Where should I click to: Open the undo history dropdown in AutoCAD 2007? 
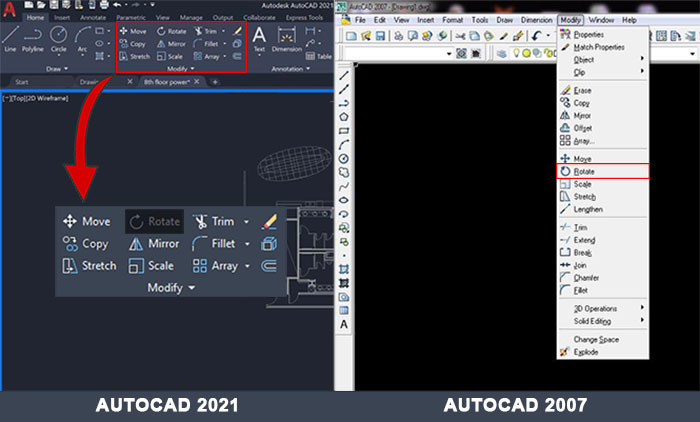pyautogui.click(x=548, y=36)
